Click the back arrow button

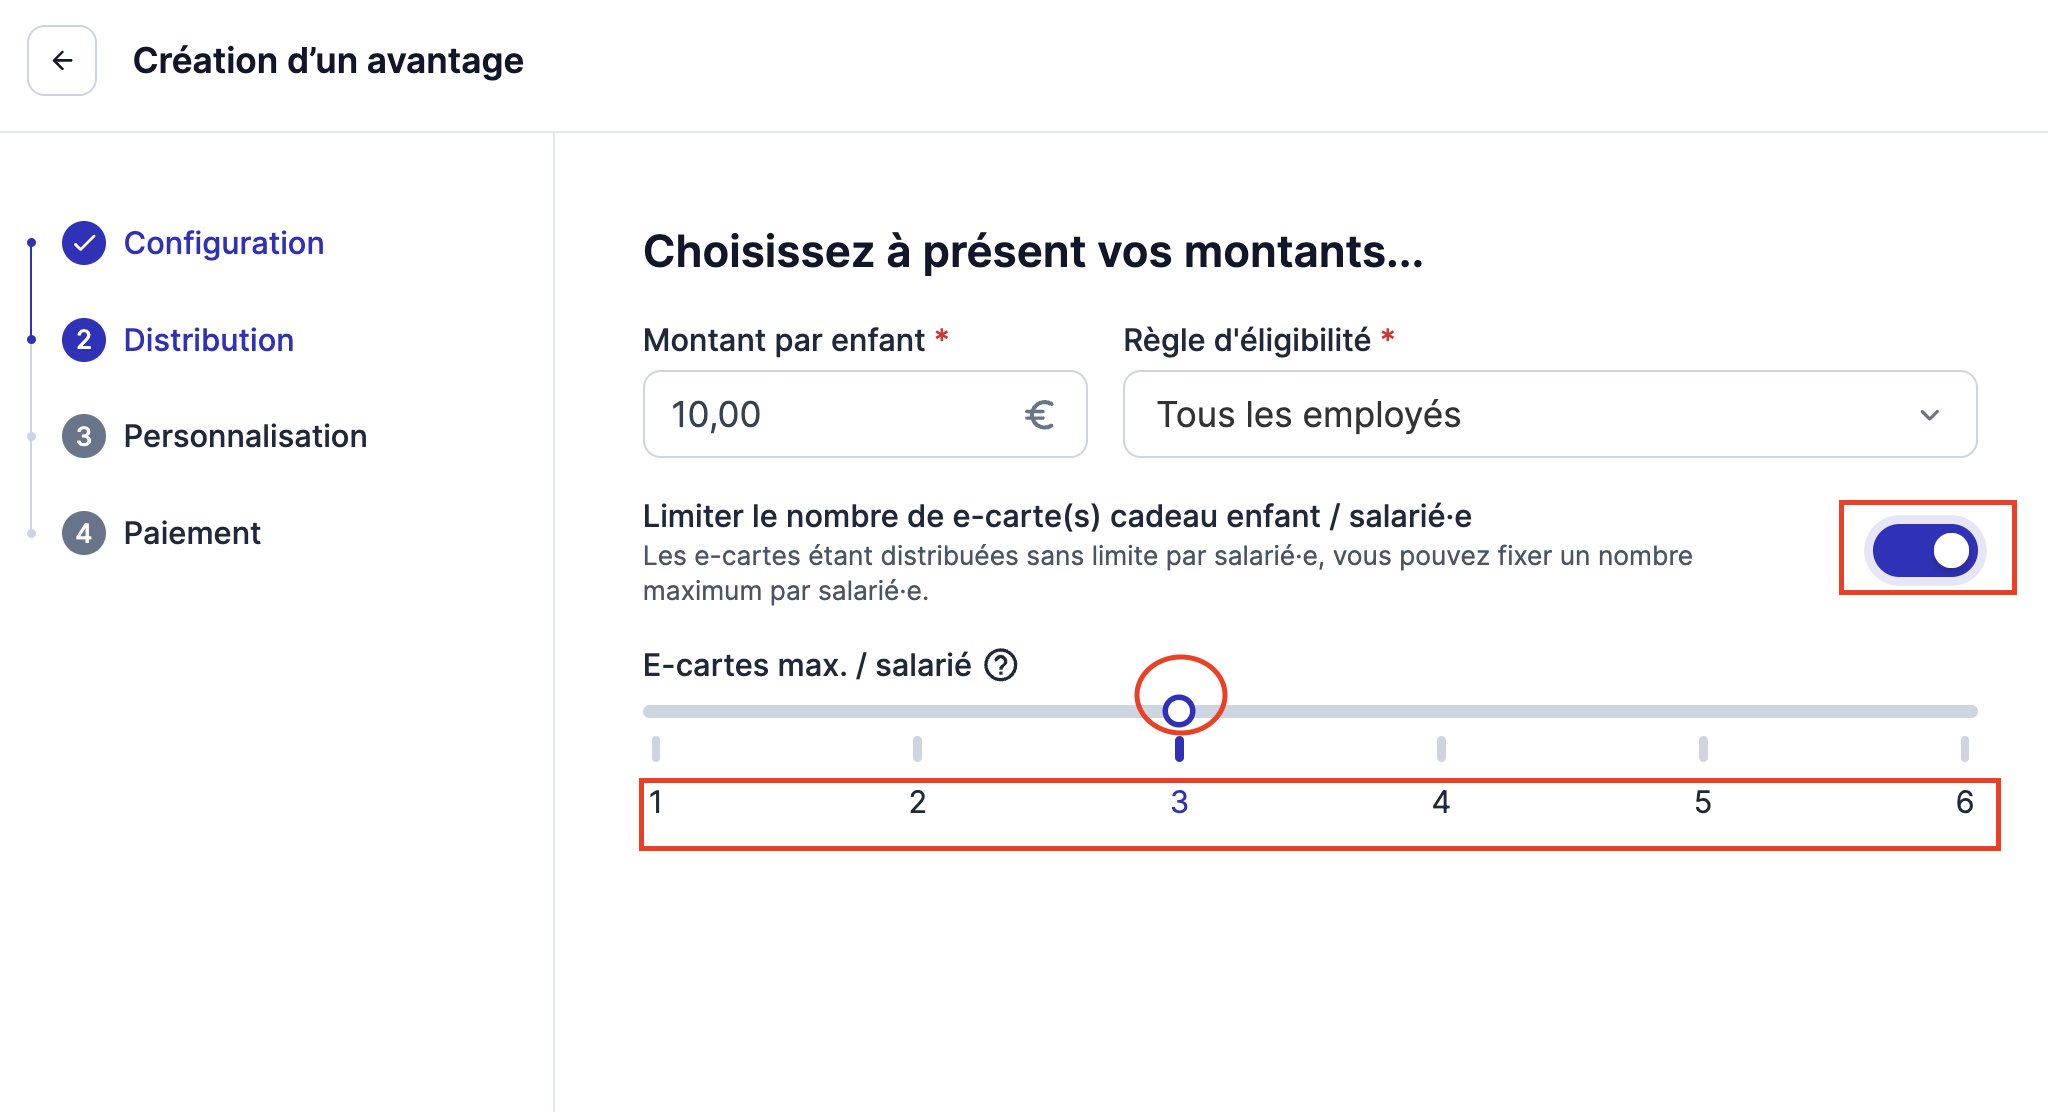62,61
